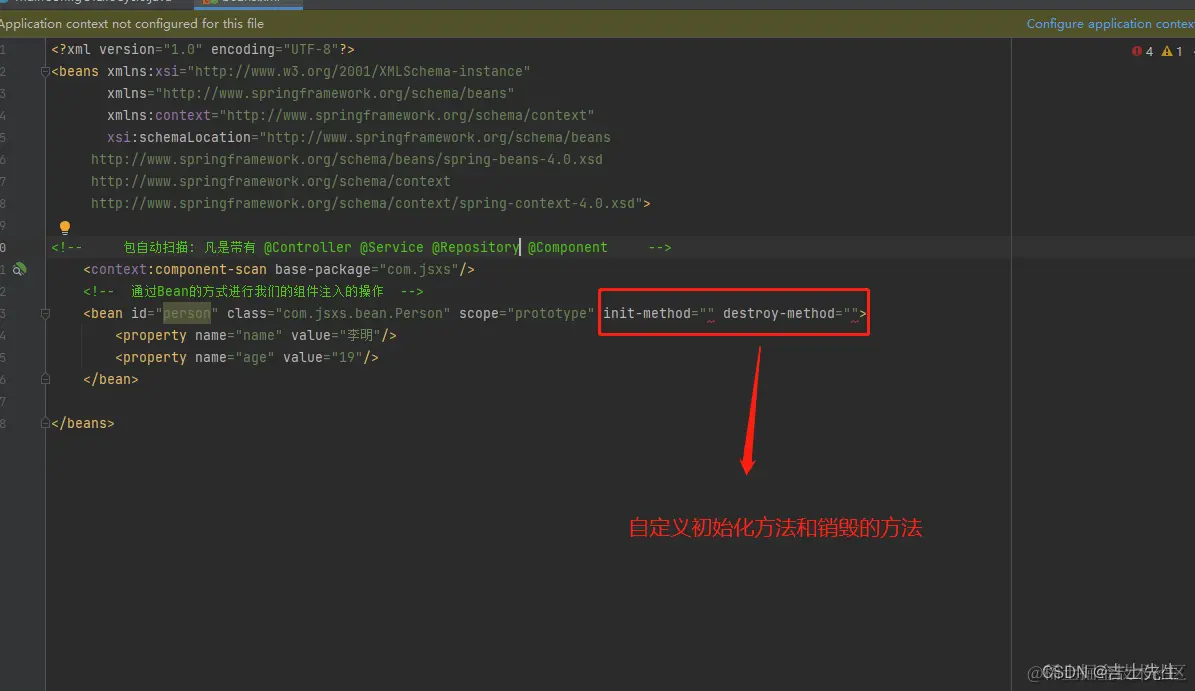Collapse the root beans element fold marker
The width and height of the screenshot is (1195, 691).
coord(45,72)
